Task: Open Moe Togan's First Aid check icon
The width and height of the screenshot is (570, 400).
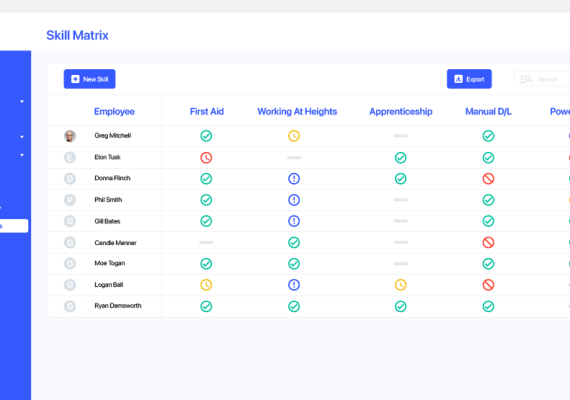Action: tap(206, 264)
